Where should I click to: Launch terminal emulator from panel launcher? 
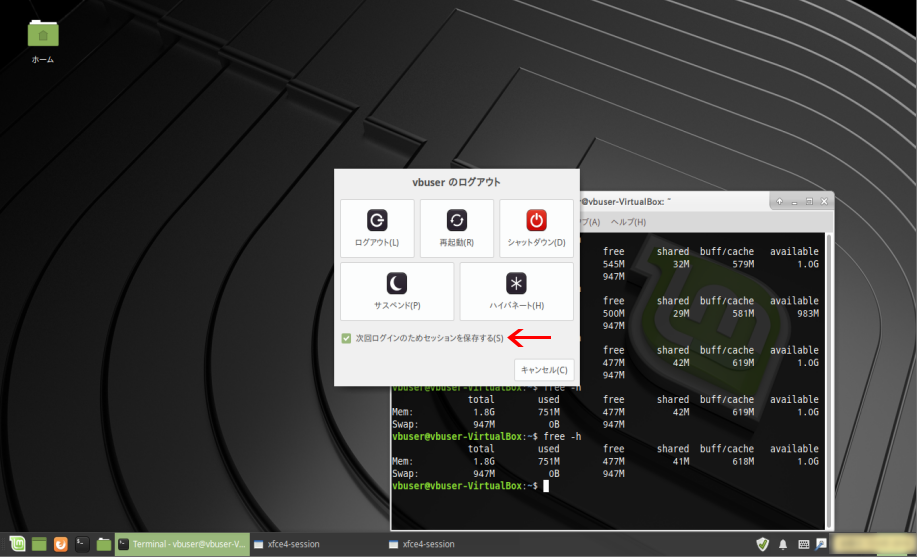(82, 544)
